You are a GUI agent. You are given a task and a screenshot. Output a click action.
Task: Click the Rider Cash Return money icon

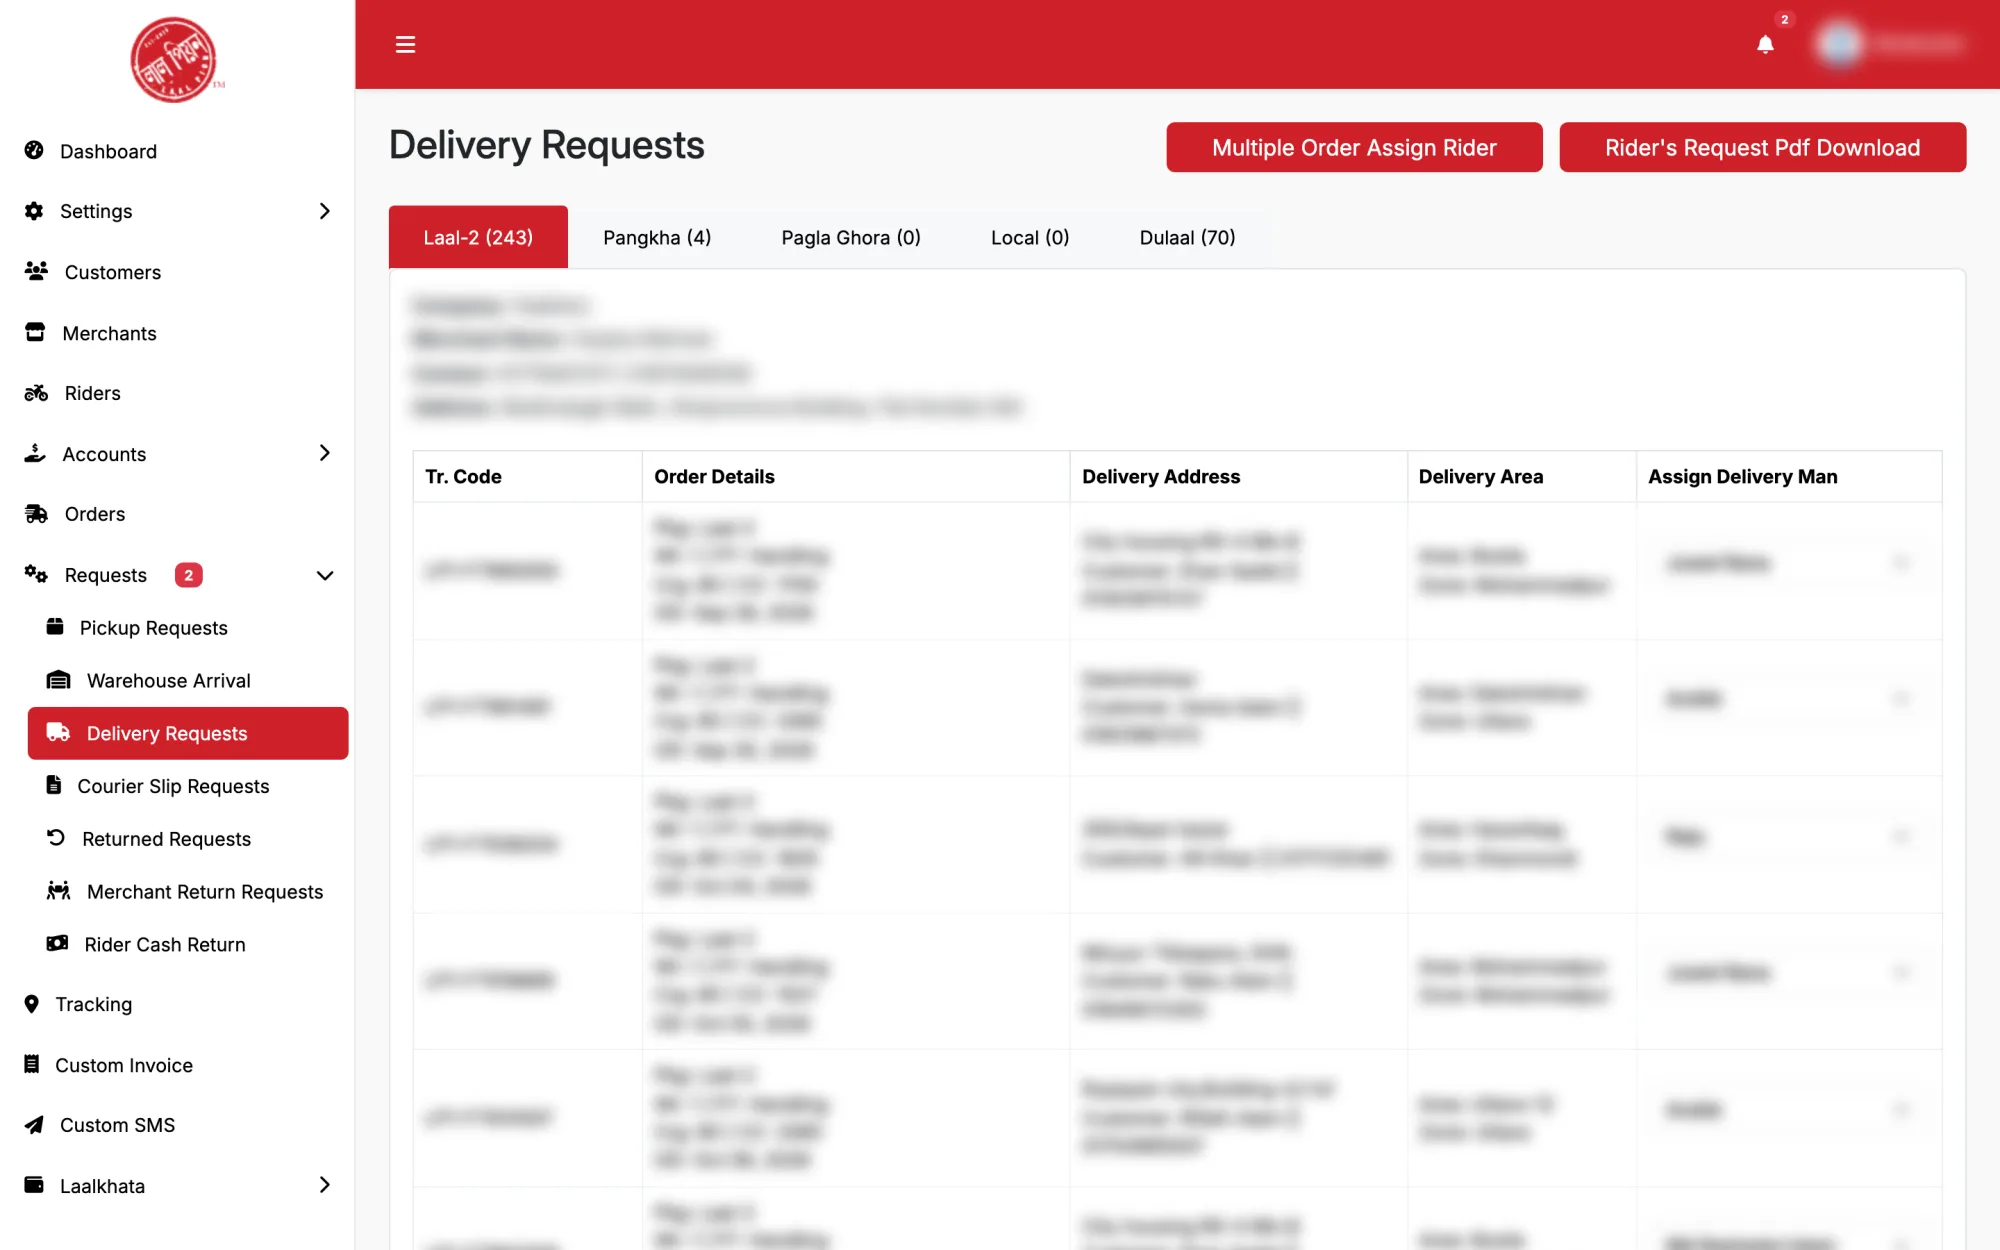(x=58, y=943)
